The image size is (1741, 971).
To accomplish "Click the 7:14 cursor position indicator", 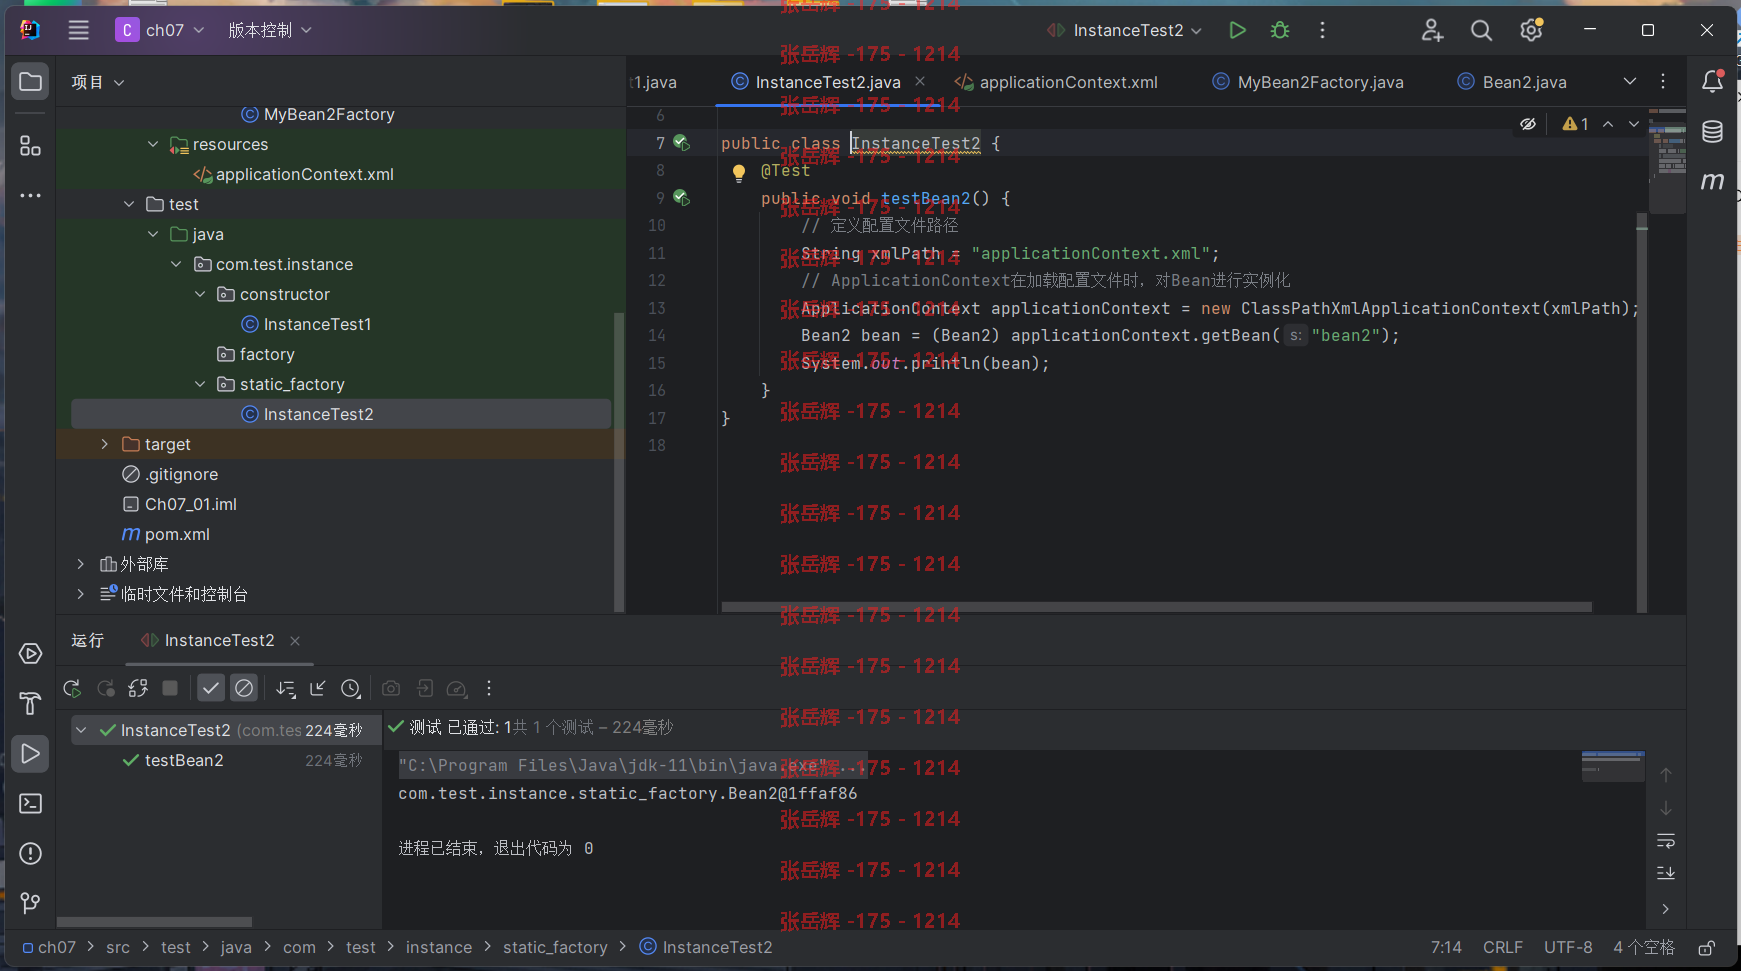I will click(1446, 947).
